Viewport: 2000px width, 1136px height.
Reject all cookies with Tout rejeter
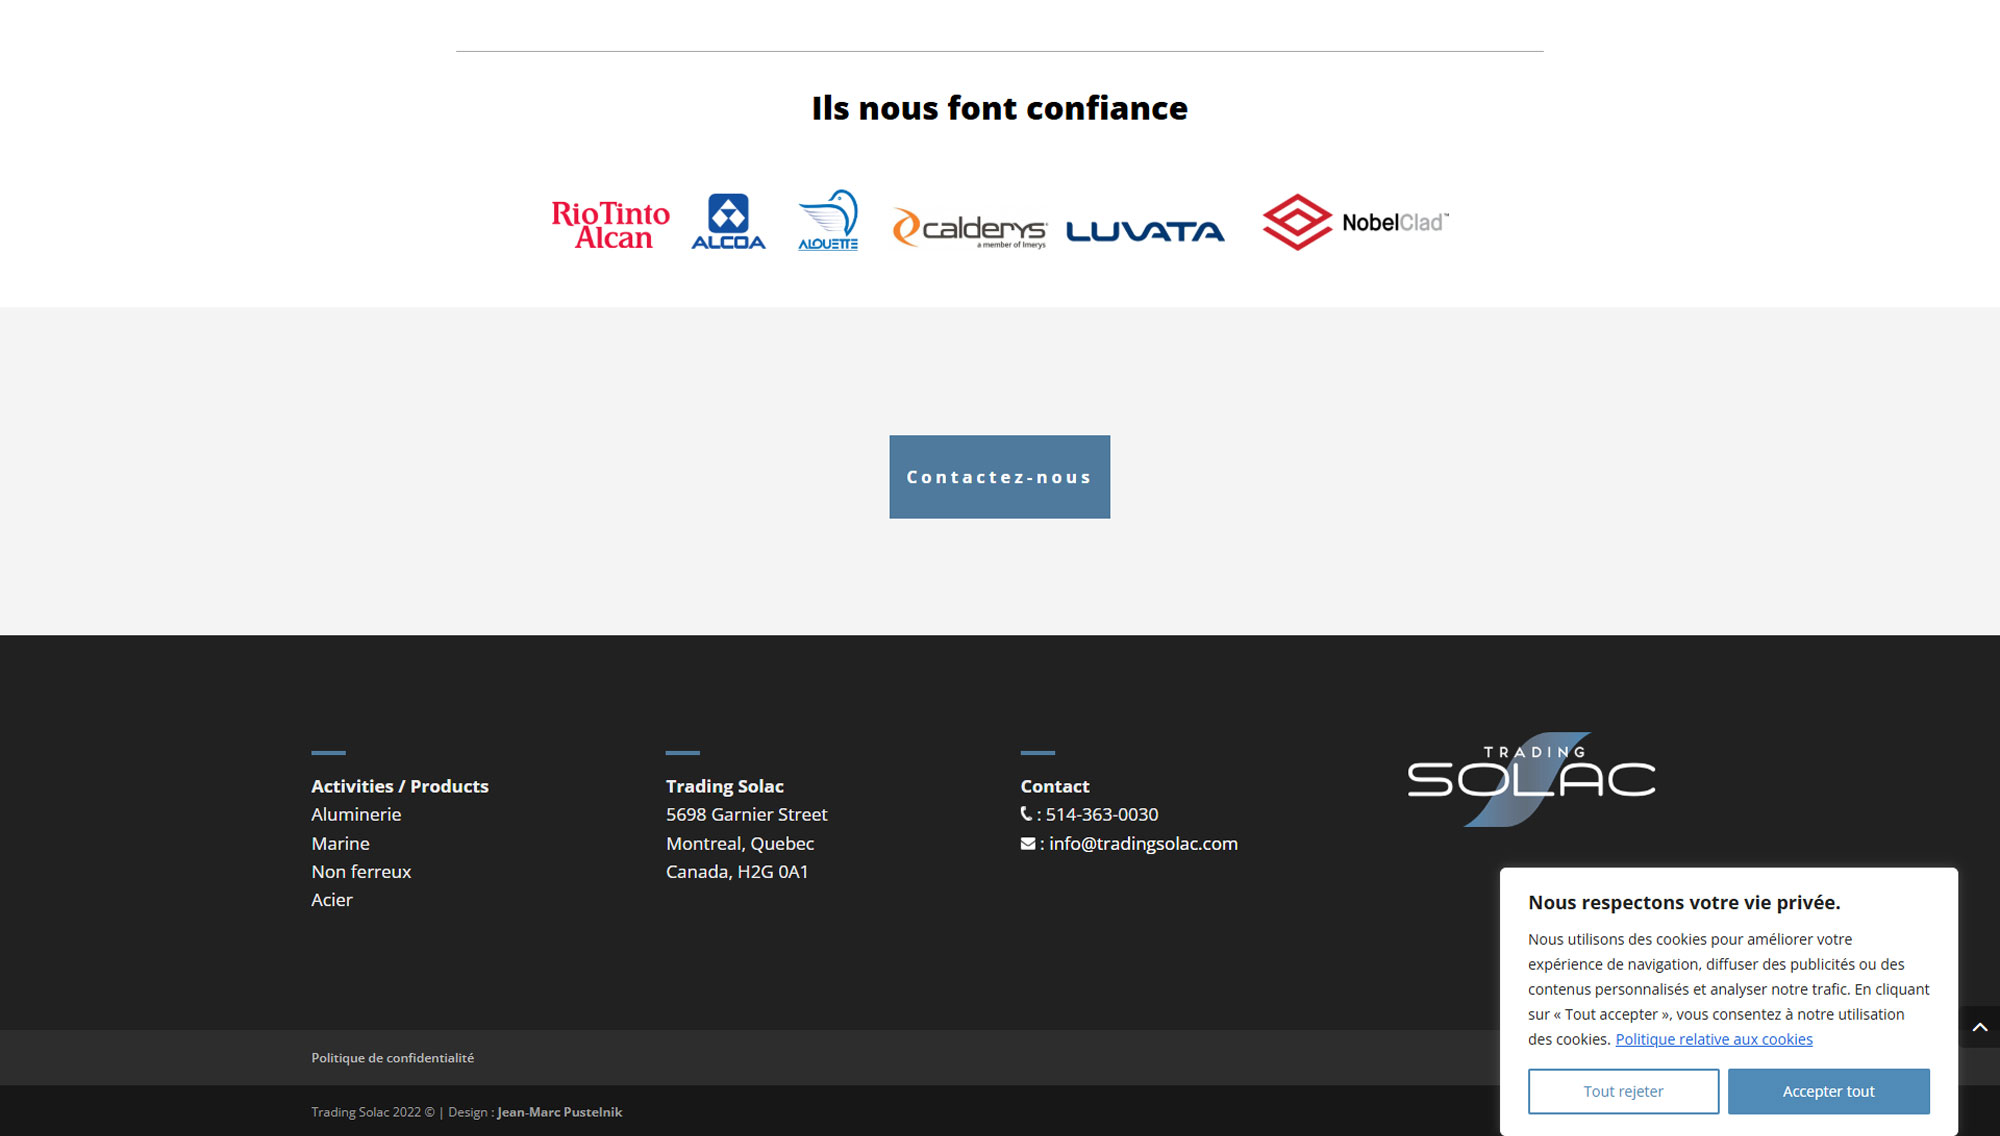[x=1623, y=1091]
